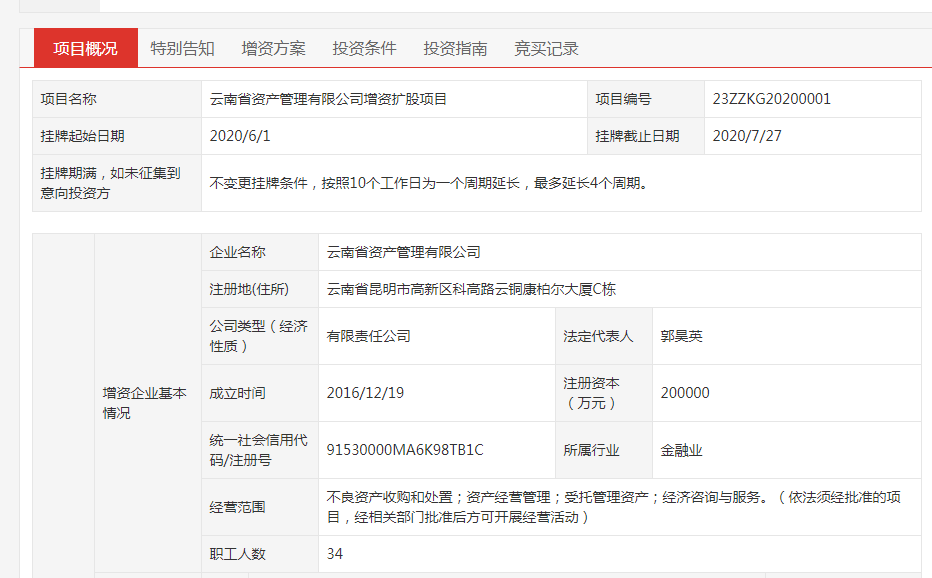Image resolution: width=932 pixels, height=578 pixels.
Task: Click the 挂牌期满，如未征集到意向投资方 label
Action: coord(110,183)
